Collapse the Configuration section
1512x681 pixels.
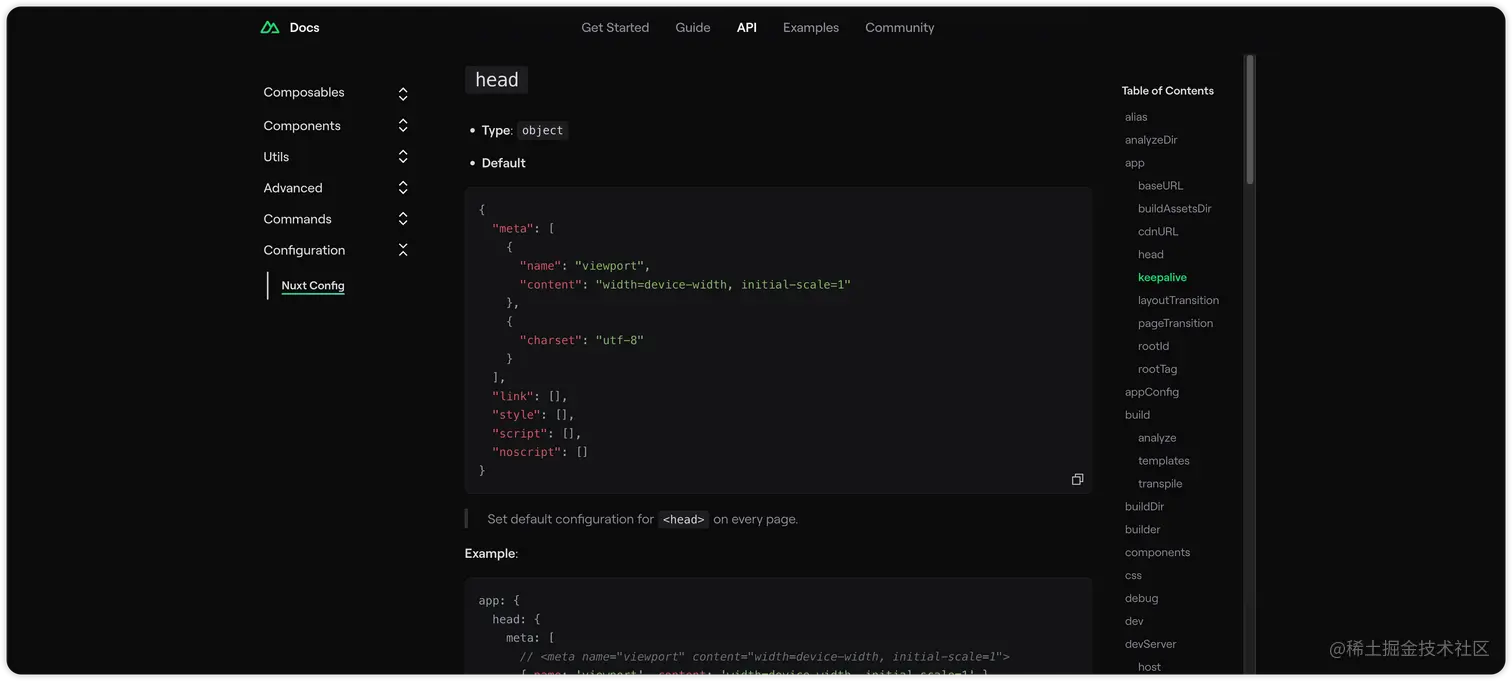403,250
